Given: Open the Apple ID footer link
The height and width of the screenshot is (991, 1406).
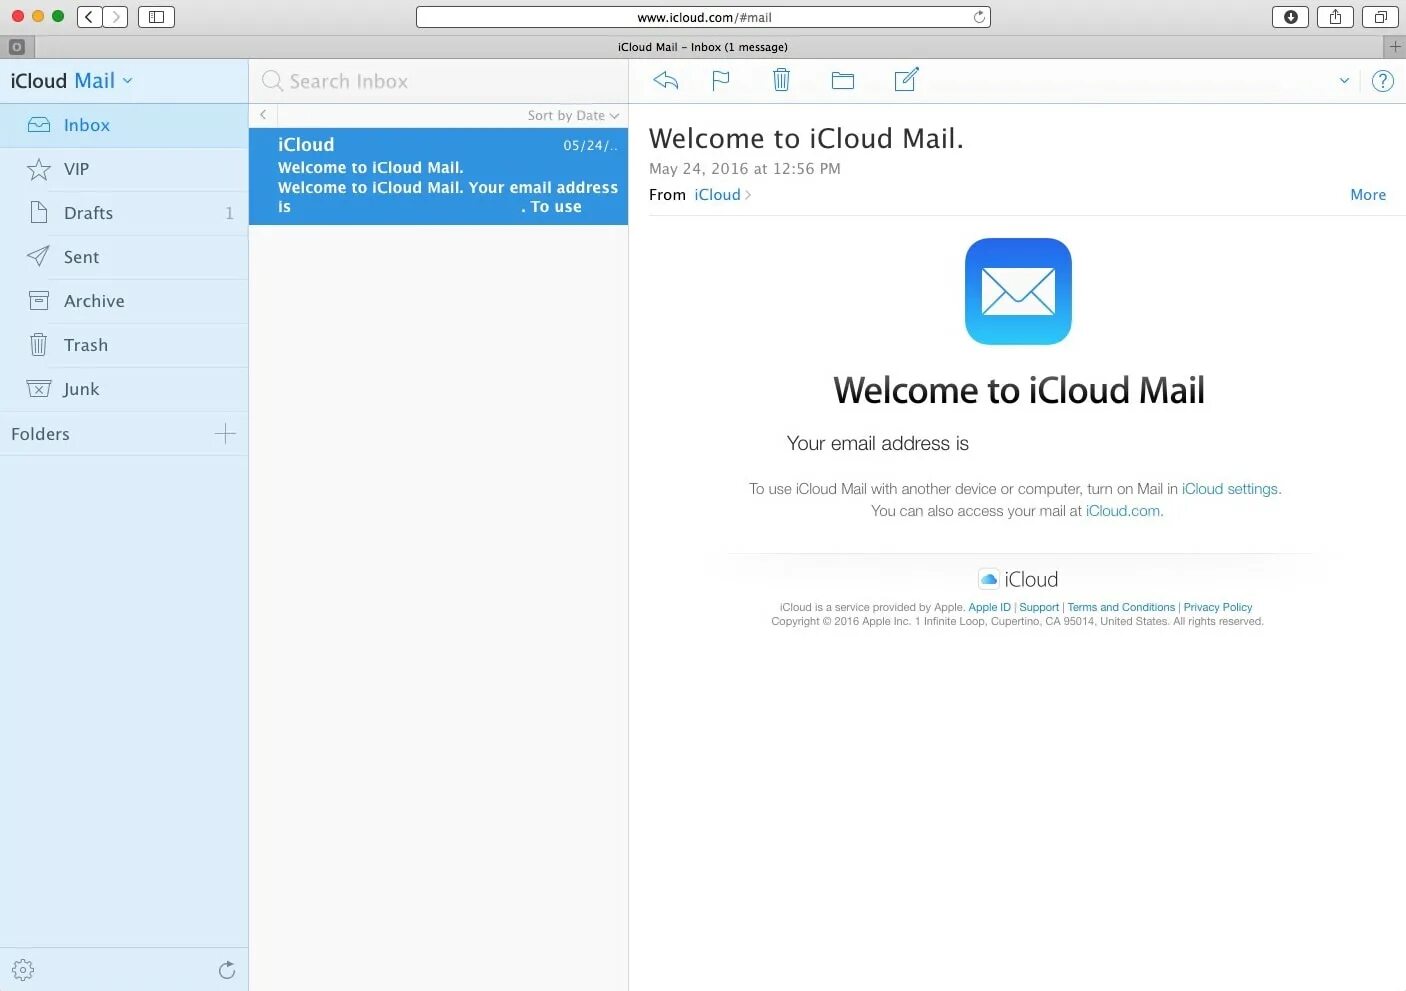Looking at the screenshot, I should [x=989, y=607].
